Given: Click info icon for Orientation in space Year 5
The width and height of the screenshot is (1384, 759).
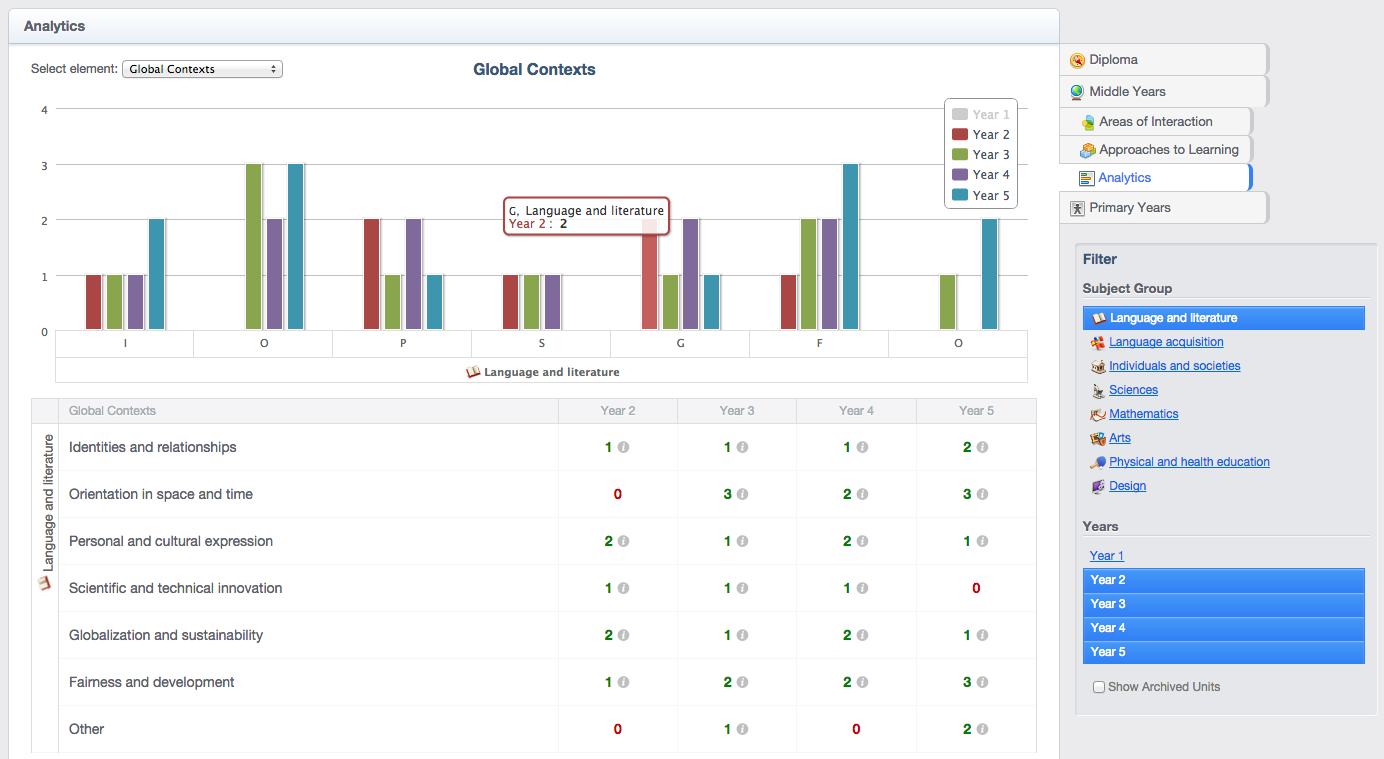Looking at the screenshot, I should (982, 494).
